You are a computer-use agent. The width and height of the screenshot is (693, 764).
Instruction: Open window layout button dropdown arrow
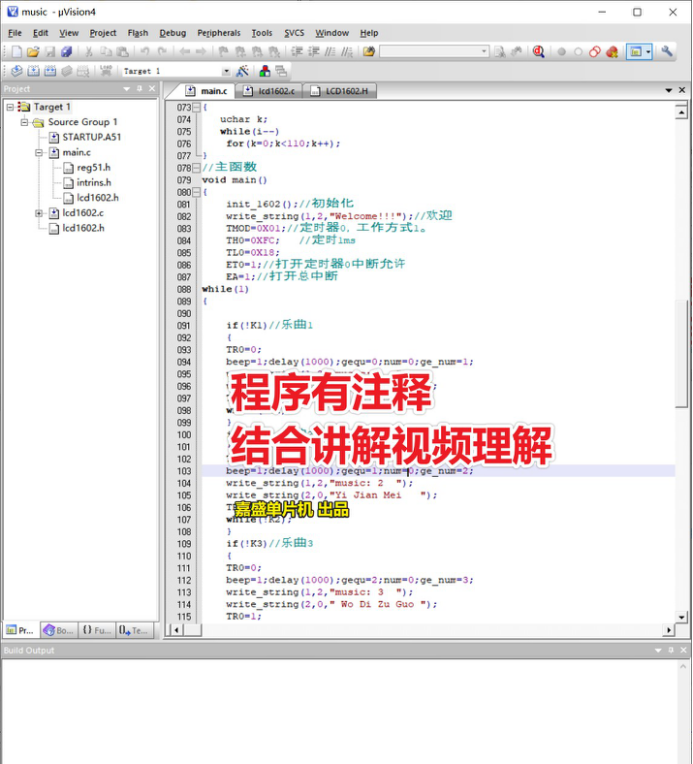click(648, 52)
